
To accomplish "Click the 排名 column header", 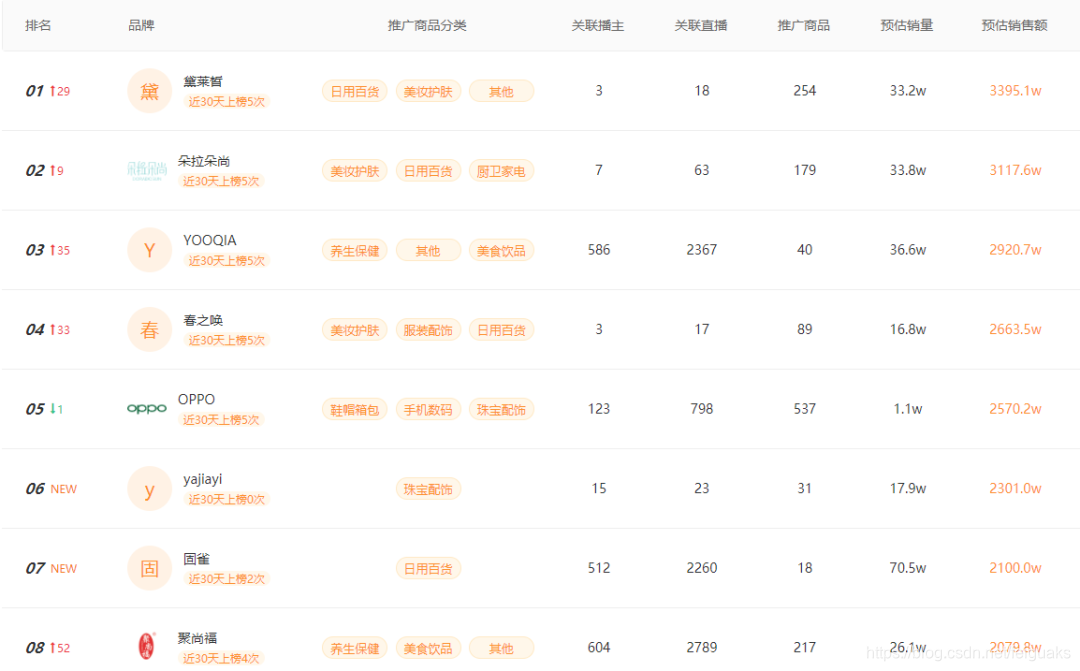I will click(x=38, y=25).
